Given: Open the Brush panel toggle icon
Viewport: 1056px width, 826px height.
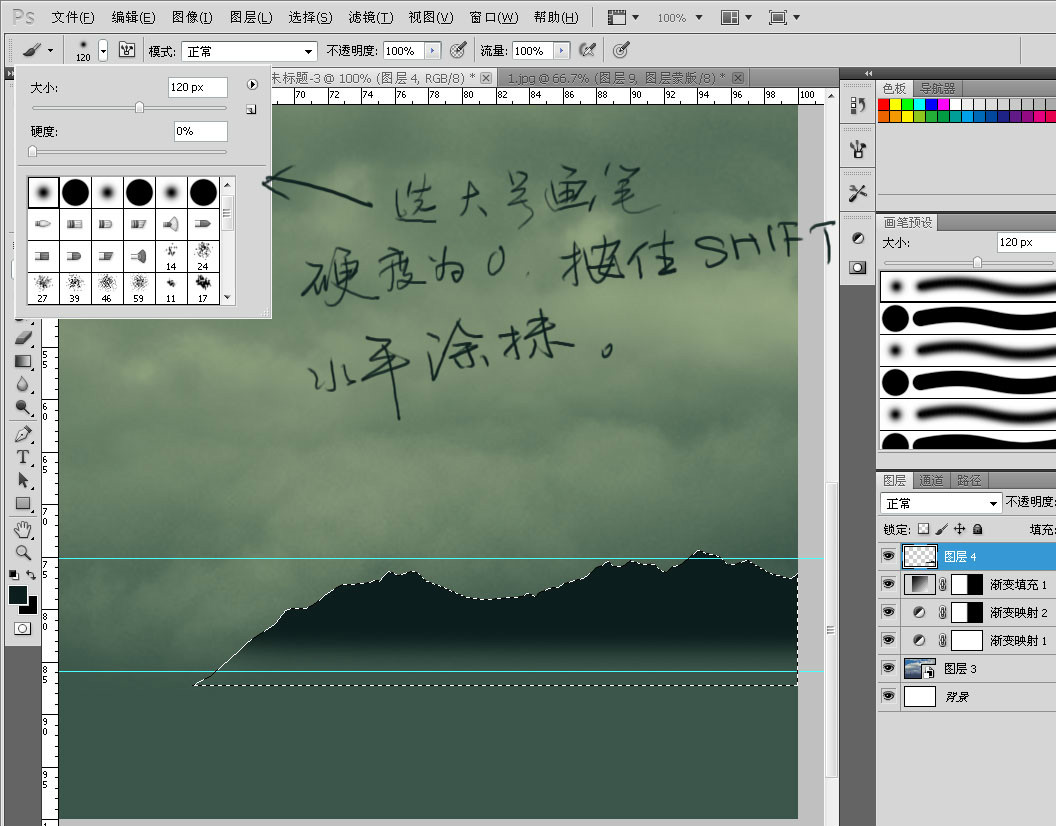Looking at the screenshot, I should coord(127,50).
